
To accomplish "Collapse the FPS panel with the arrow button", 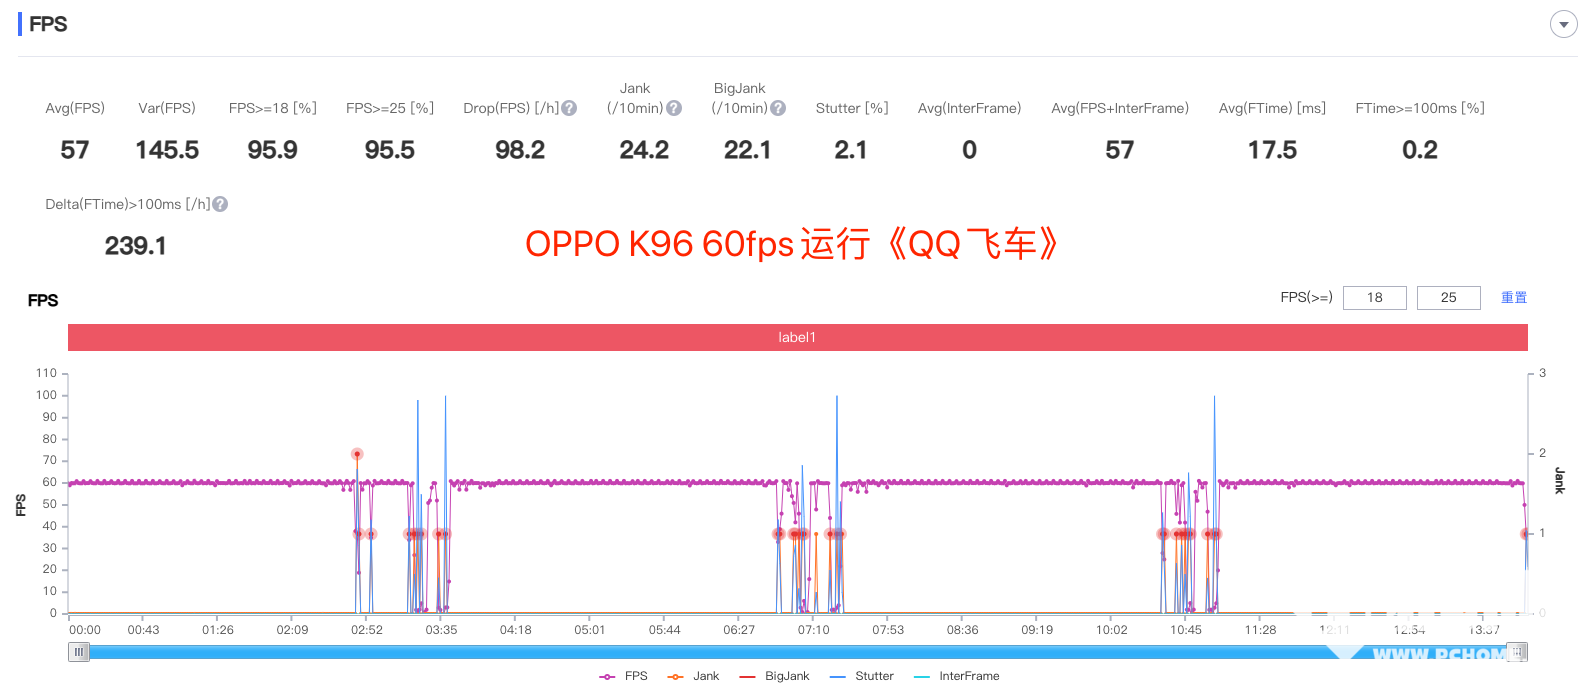I will pyautogui.click(x=1563, y=24).
